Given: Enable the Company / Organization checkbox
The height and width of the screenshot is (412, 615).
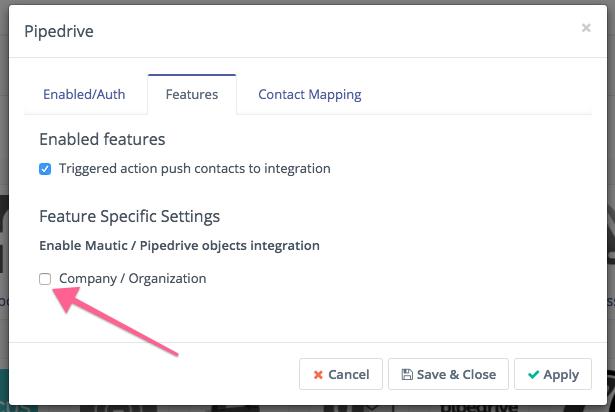Looking at the screenshot, I should pos(45,279).
